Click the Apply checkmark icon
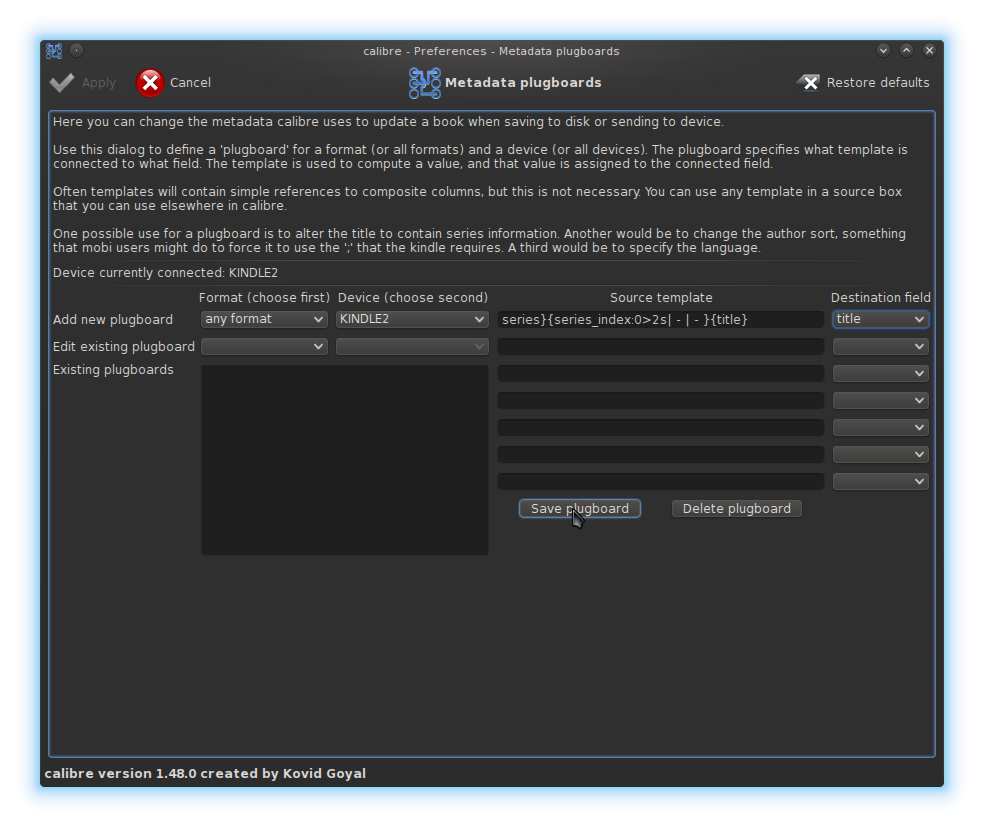The width and height of the screenshot is (984, 827). click(62, 83)
